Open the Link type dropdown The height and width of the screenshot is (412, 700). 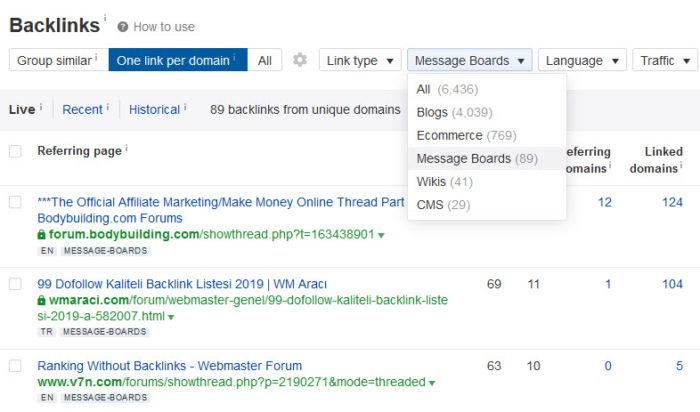coord(360,61)
